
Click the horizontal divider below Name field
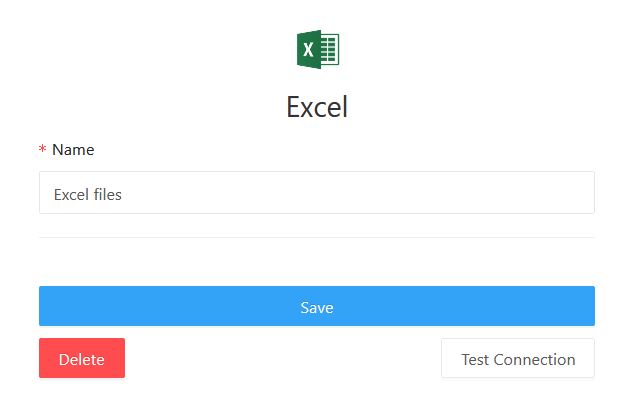(317, 237)
